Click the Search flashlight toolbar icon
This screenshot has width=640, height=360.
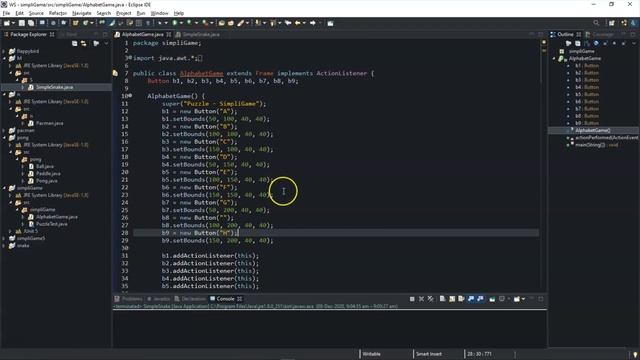pyautogui.click(x=240, y=23)
